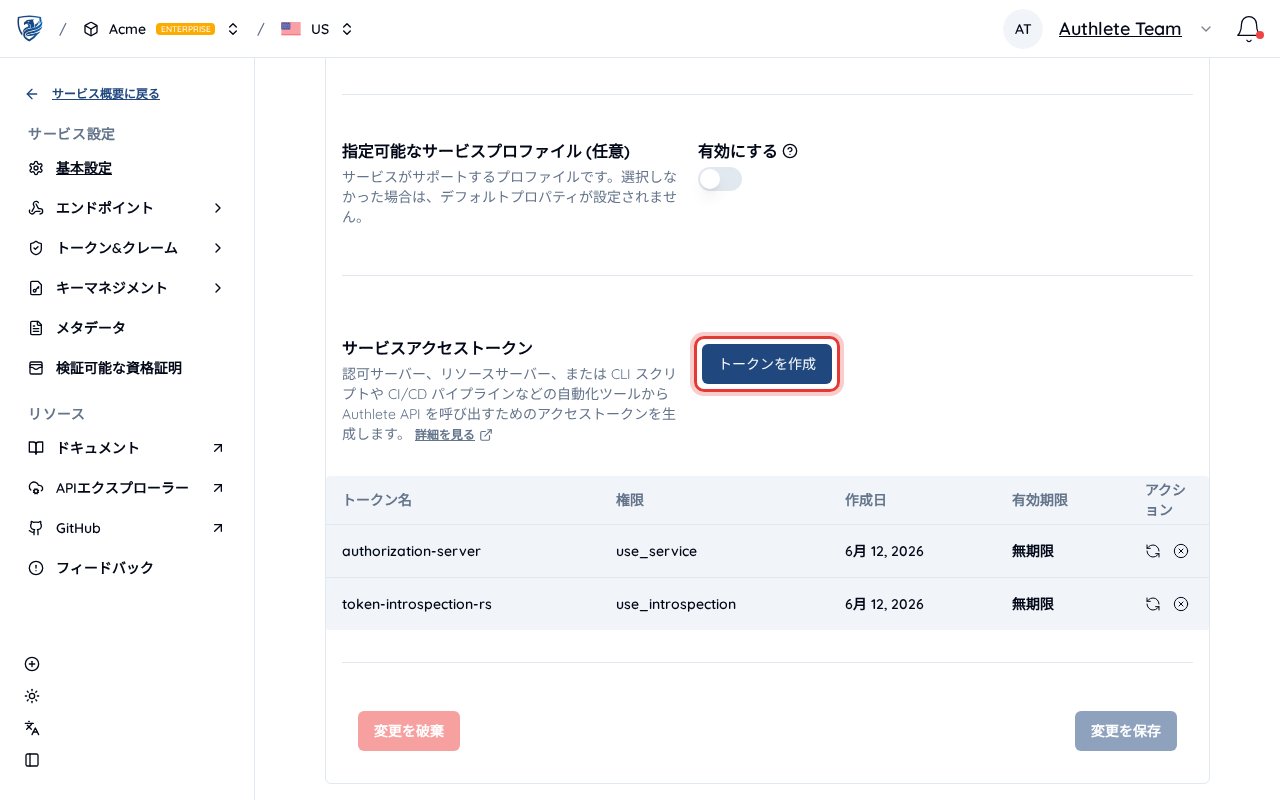Click external arrow next to APIエクスプローラー
Image resolution: width=1280 pixels, height=800 pixels.
point(218,488)
